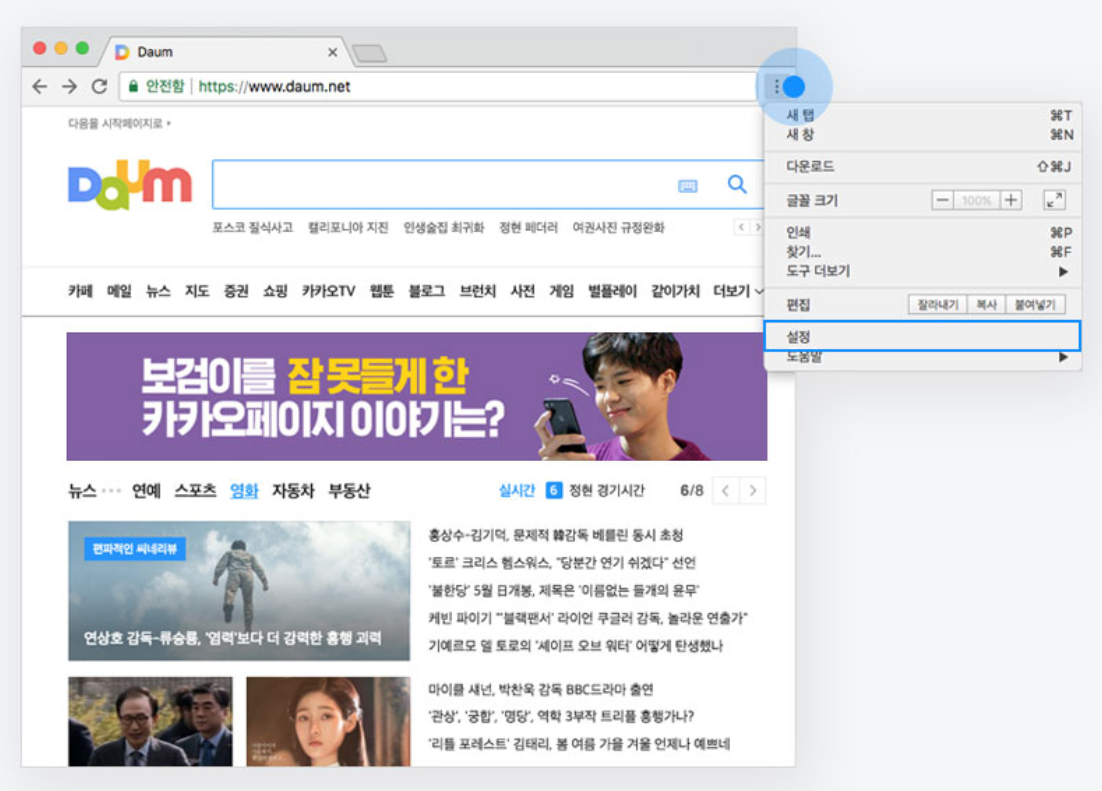Choose '인쇄' in the Chrome menu
The width and height of the screenshot is (1102, 791).
click(x=922, y=232)
